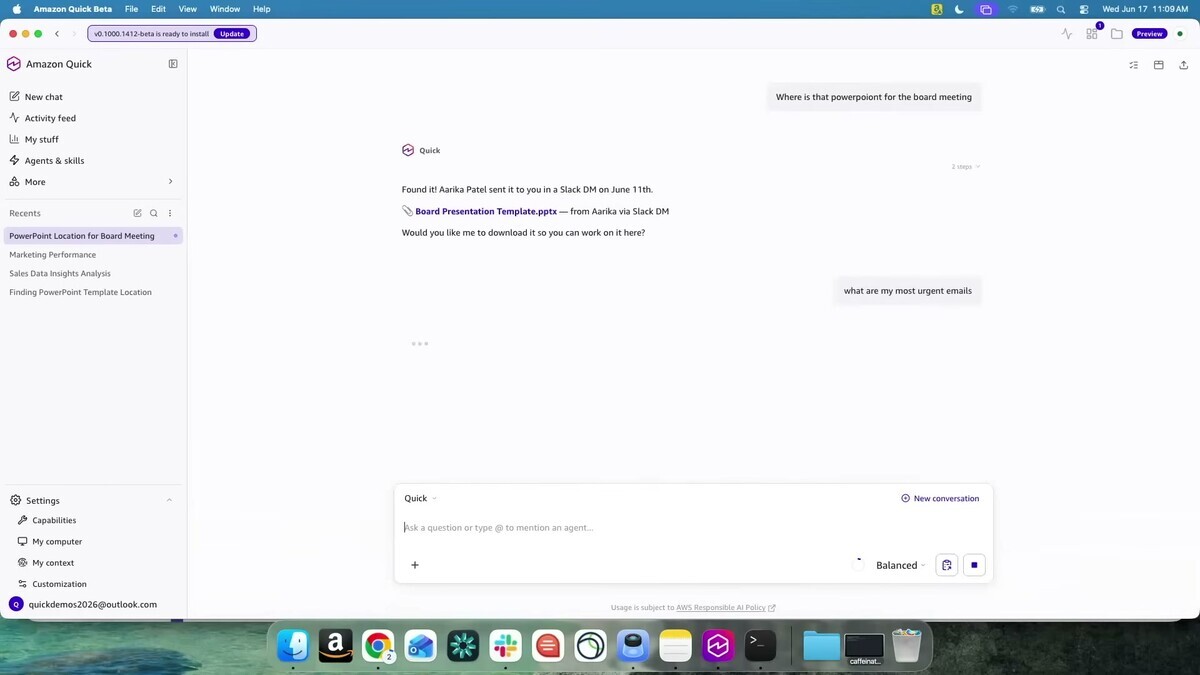Click the 'Where is that powerpoint' message bubble
Image resolution: width=1200 pixels, height=675 pixels.
point(874,97)
